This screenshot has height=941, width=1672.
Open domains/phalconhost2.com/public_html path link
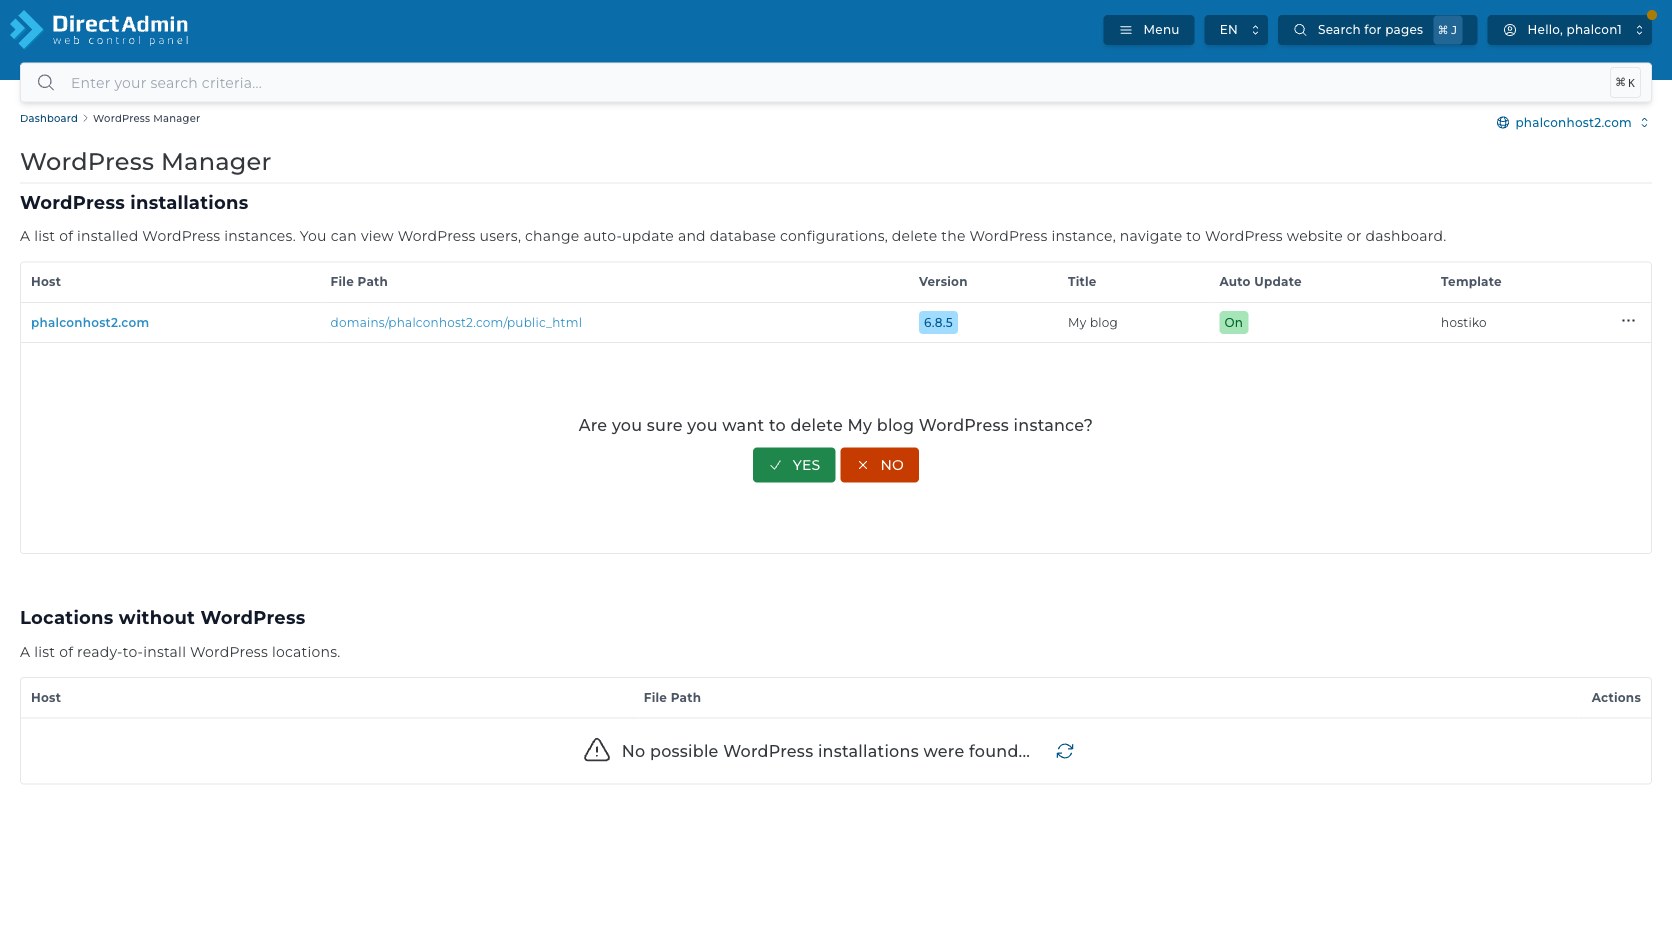click(x=456, y=323)
